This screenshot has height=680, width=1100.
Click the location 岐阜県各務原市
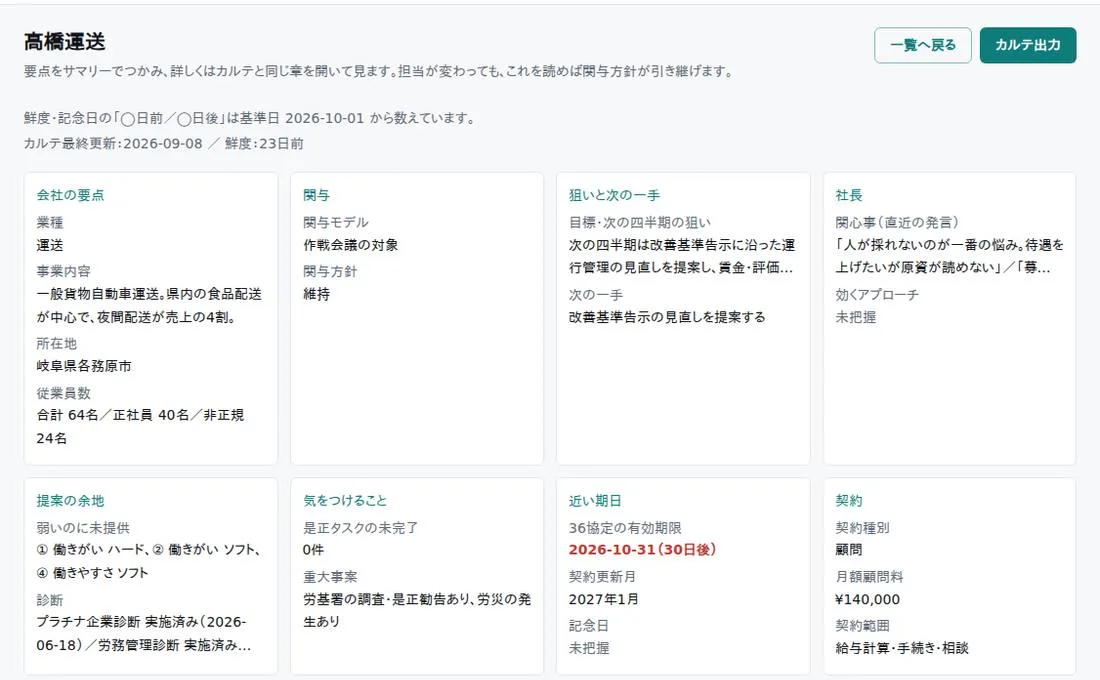[x=84, y=366]
